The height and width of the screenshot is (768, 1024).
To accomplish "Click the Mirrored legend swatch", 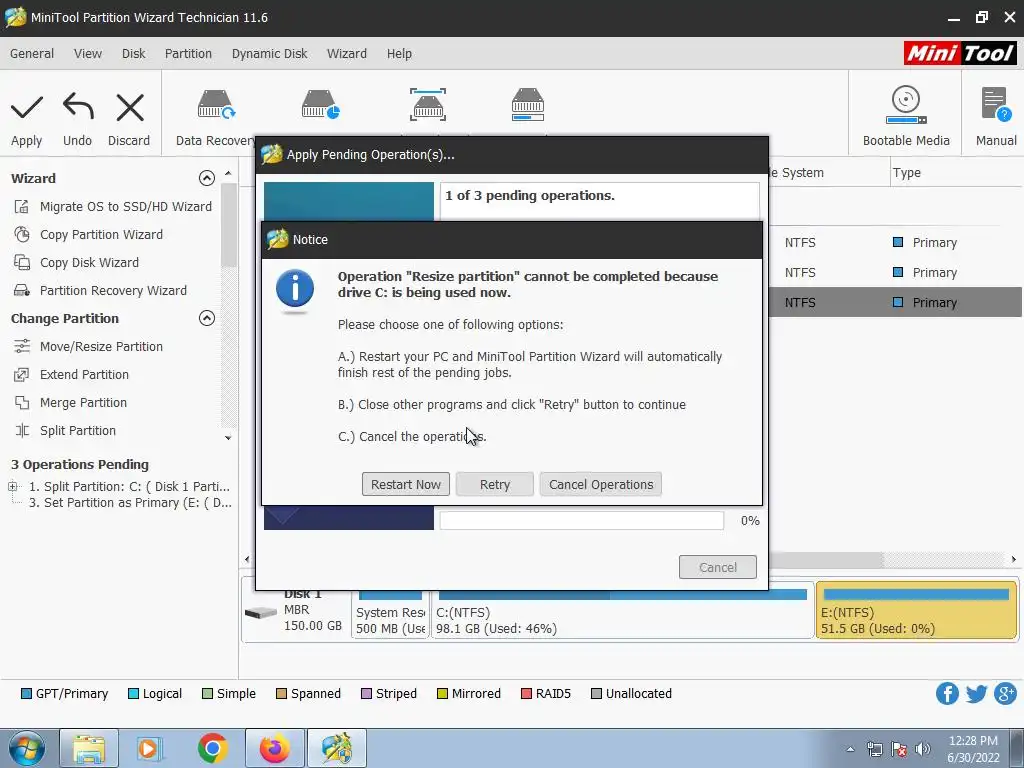I will click(x=442, y=694).
